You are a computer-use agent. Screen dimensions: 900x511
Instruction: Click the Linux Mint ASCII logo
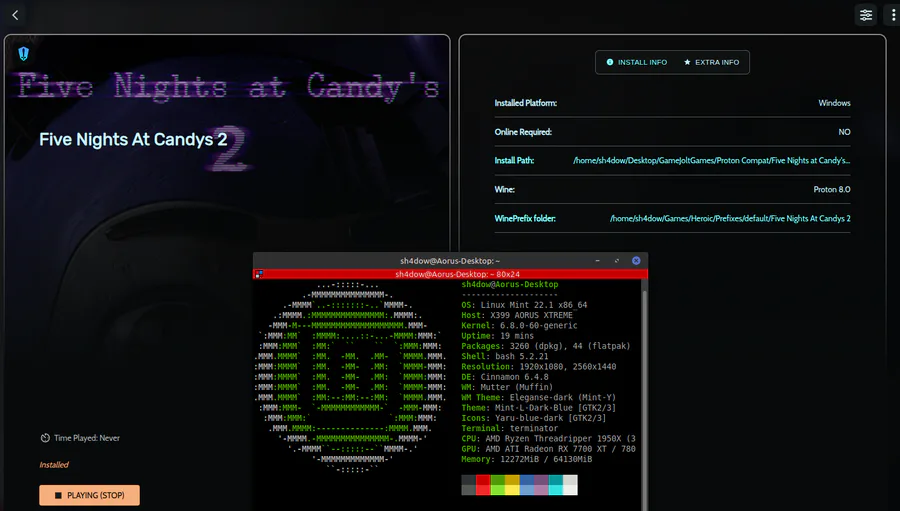coord(350,377)
